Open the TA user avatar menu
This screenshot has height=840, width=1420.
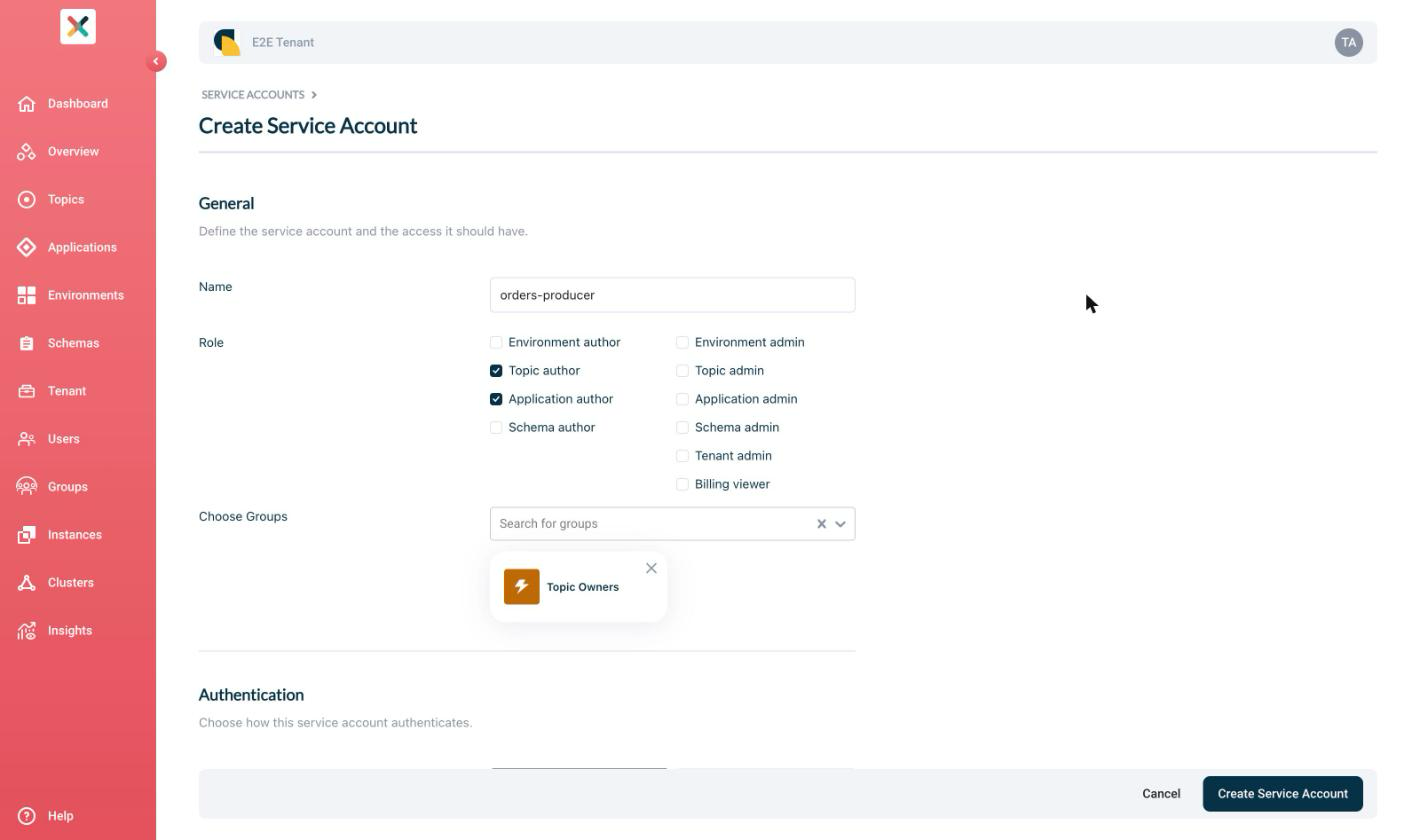[x=1348, y=42]
